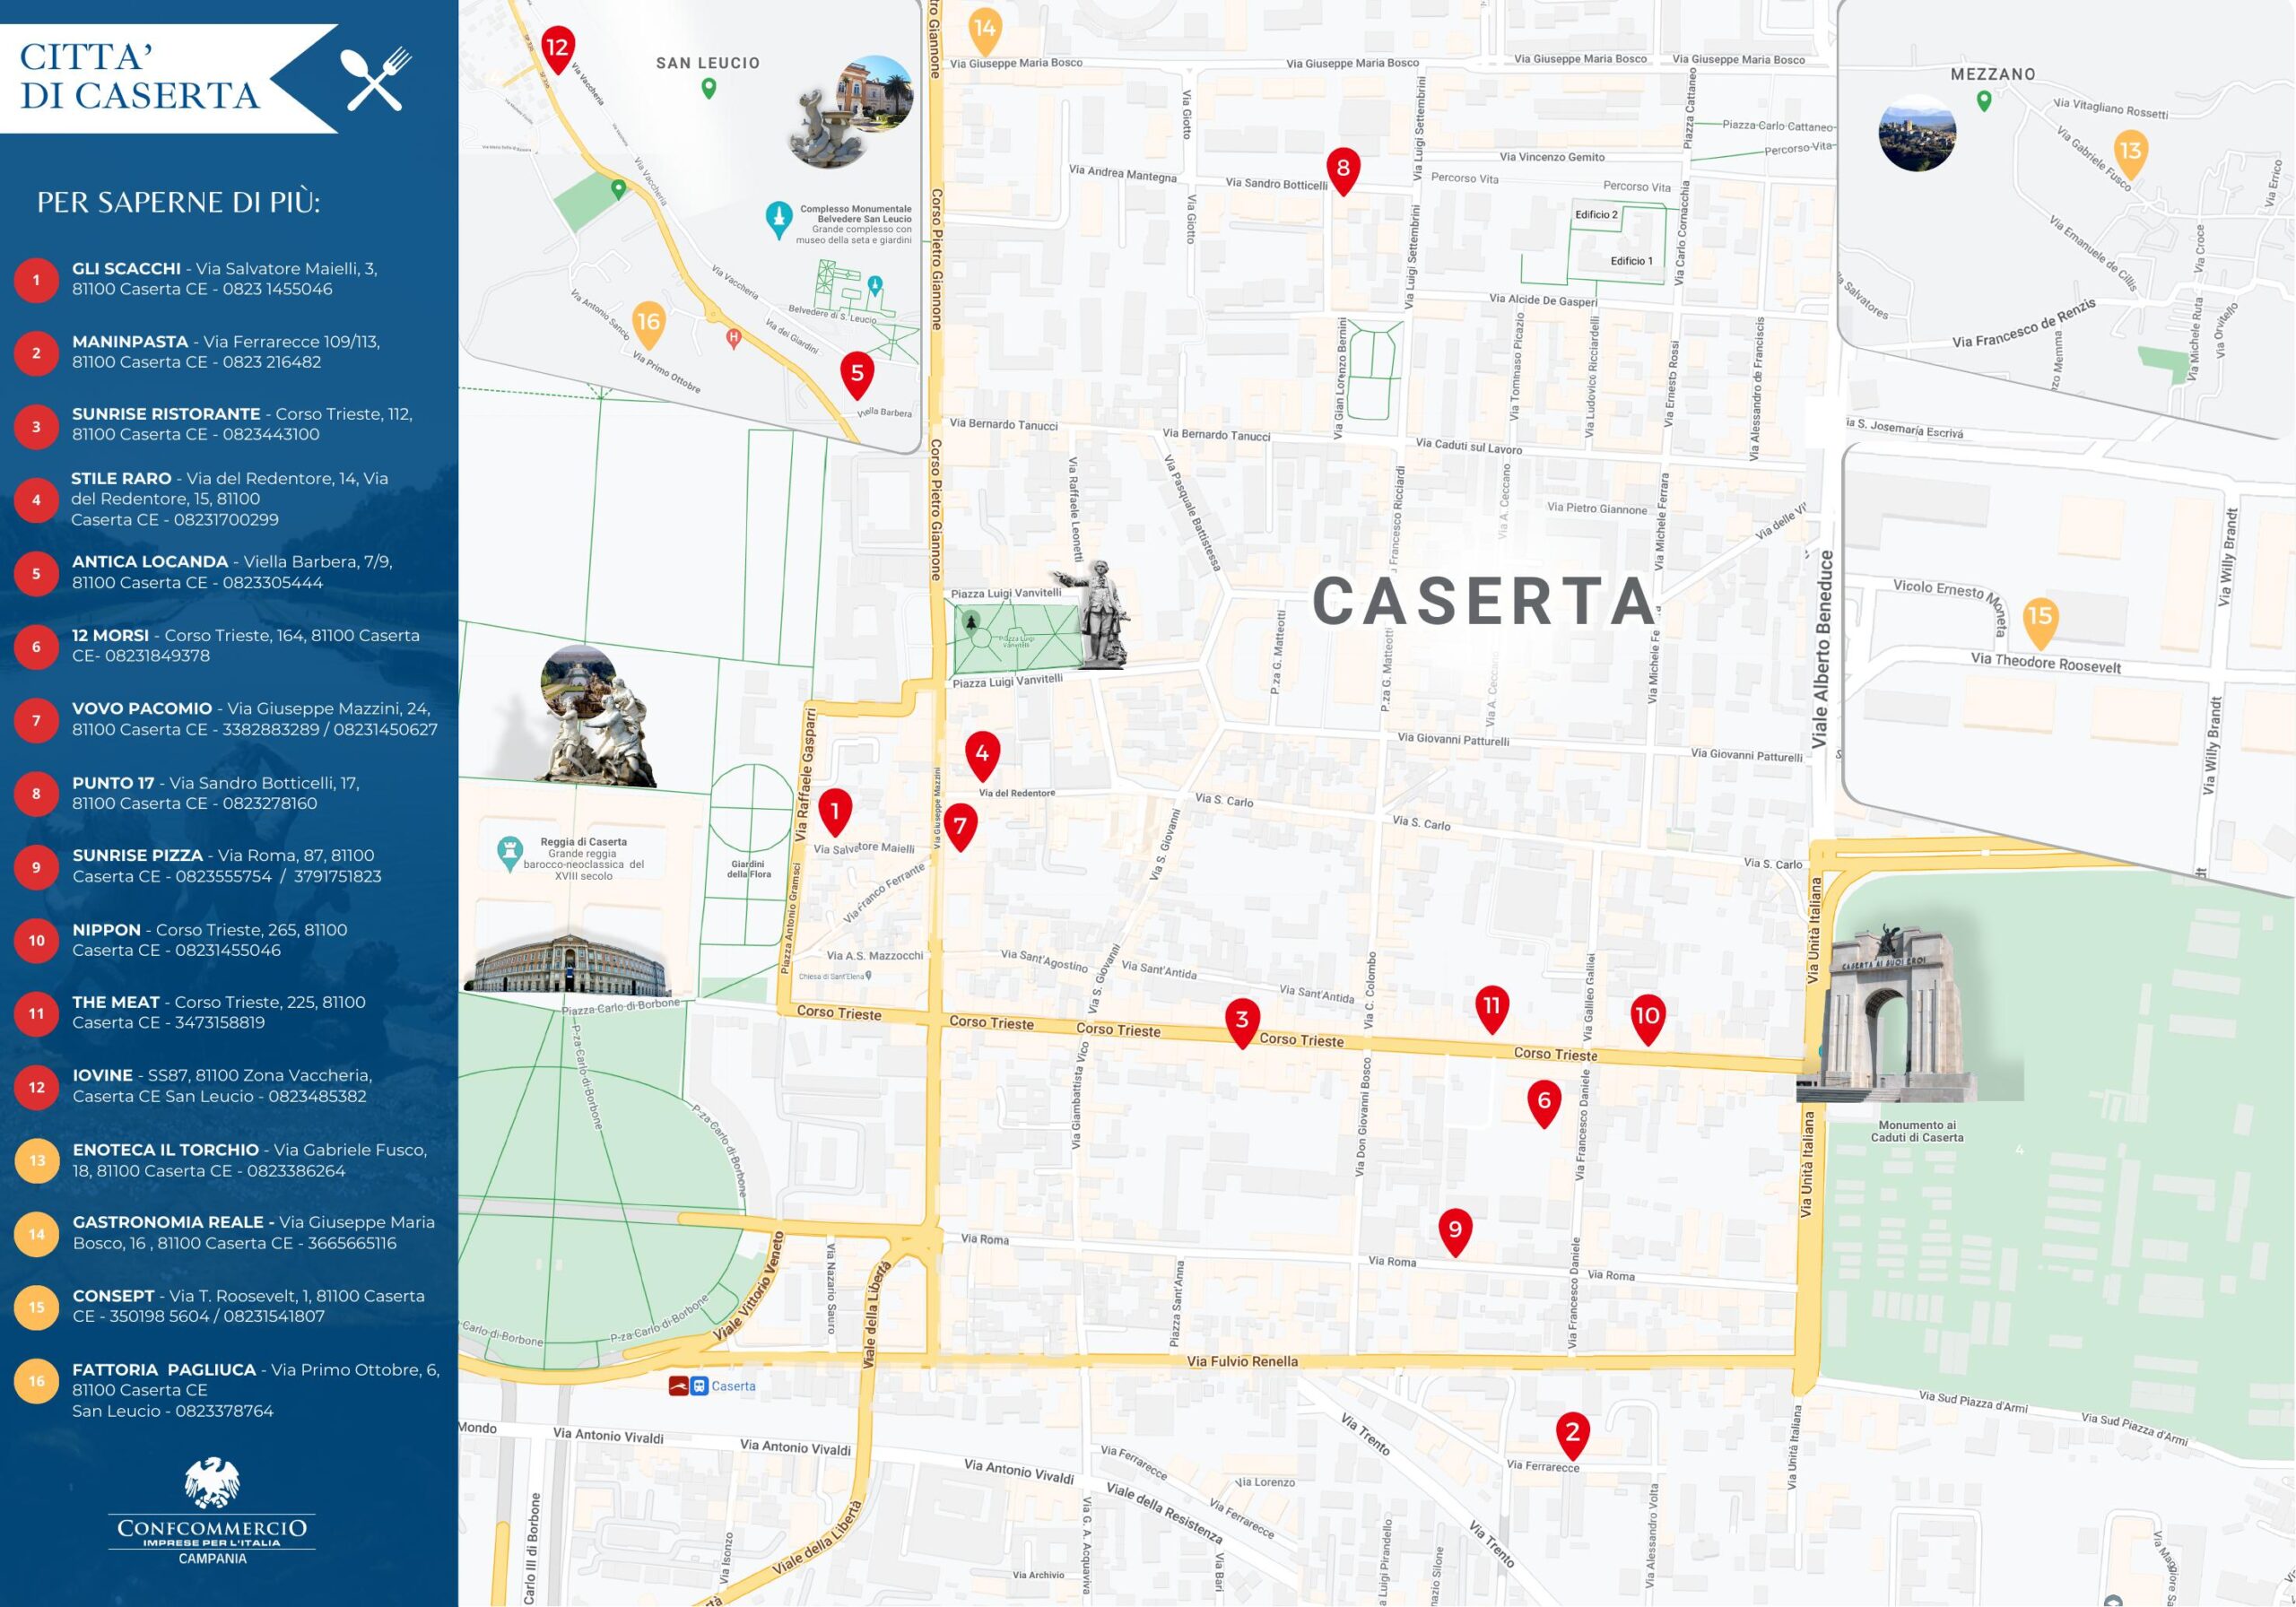
Task: Click red pin 3 on Corso Trieste
Action: pyautogui.click(x=1241, y=1020)
